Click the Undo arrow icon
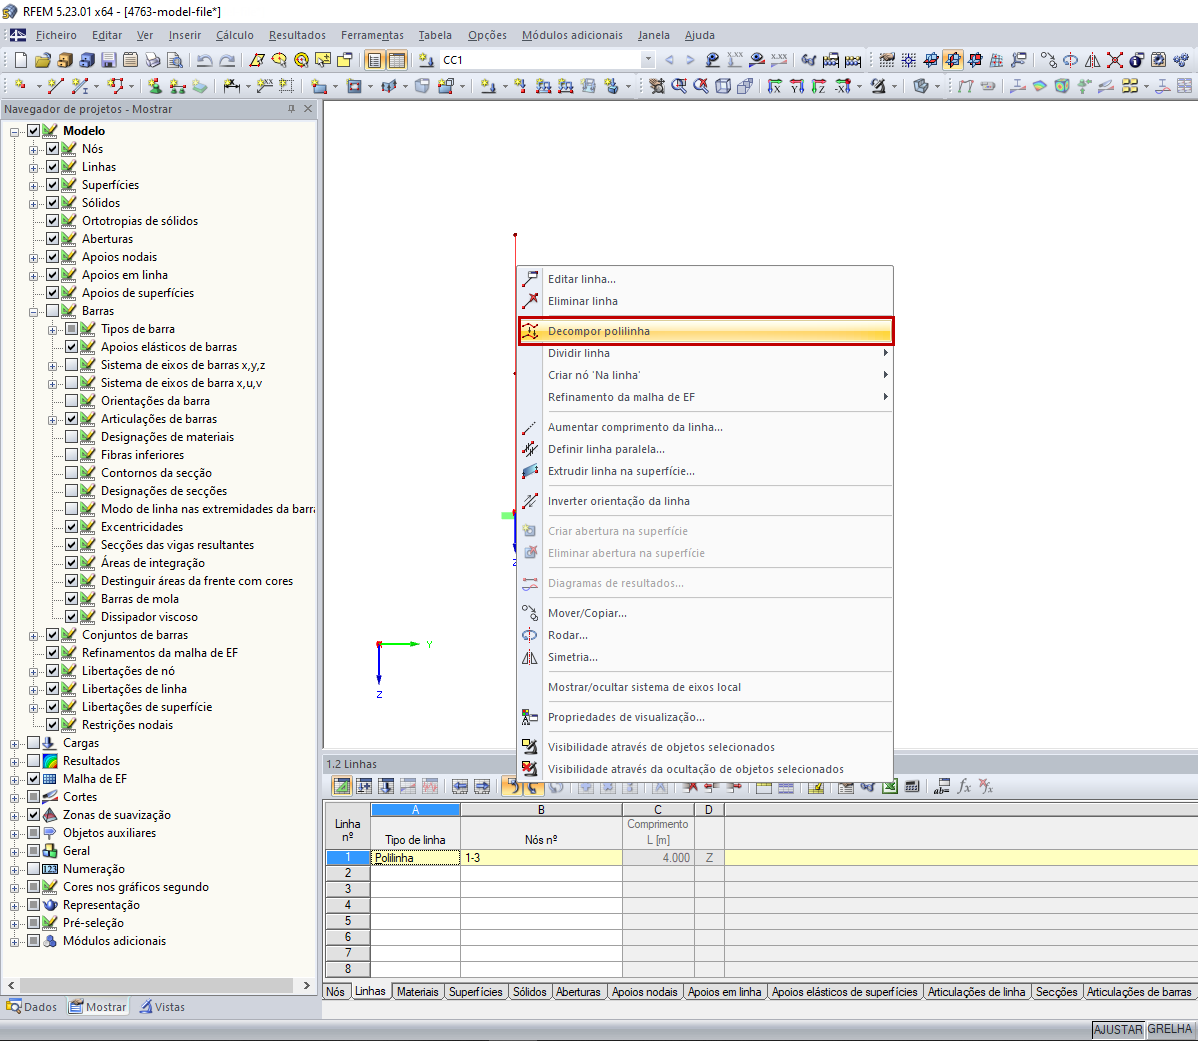This screenshot has height=1041, width=1198. coord(205,60)
